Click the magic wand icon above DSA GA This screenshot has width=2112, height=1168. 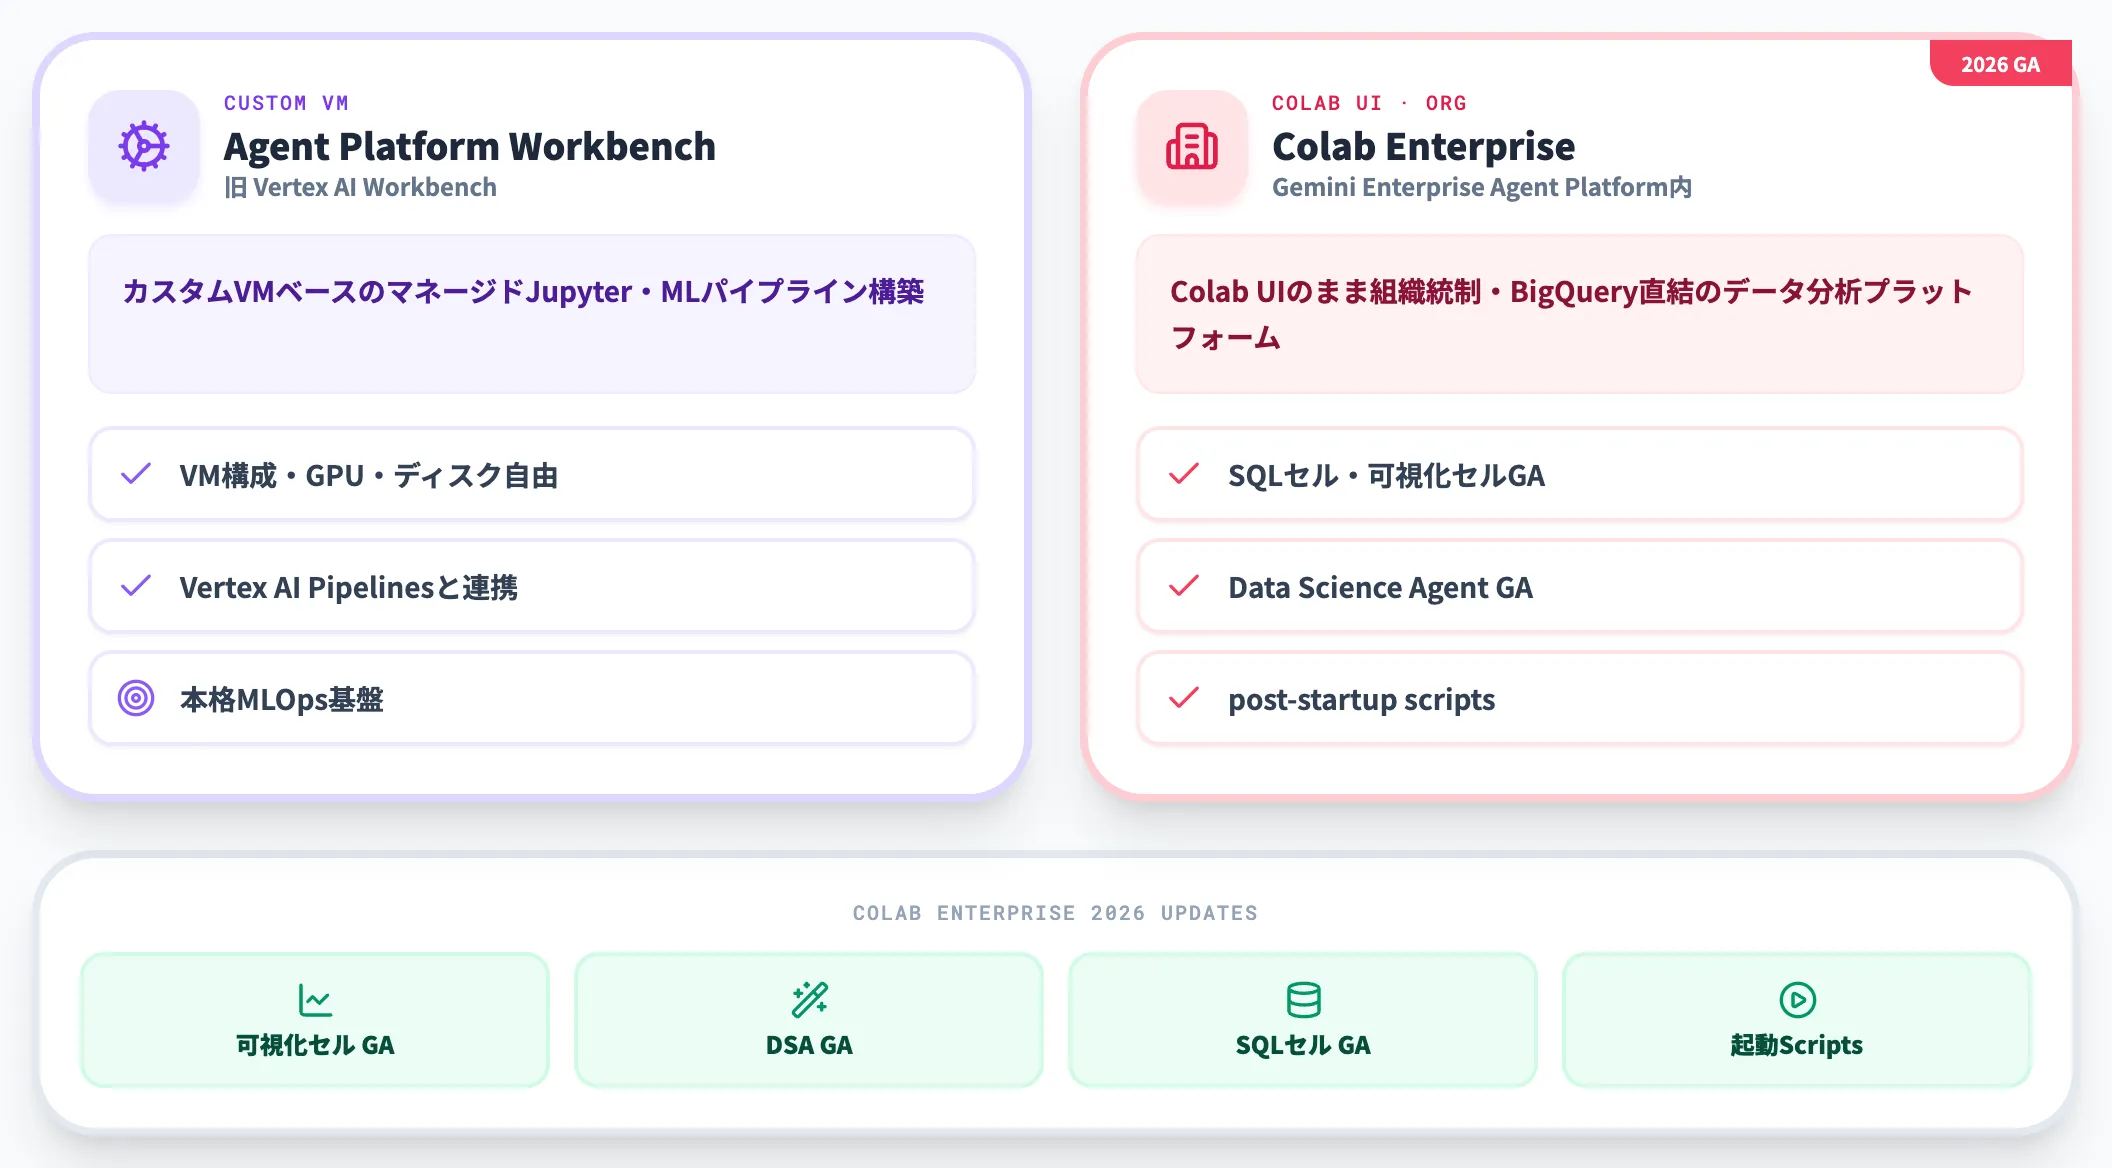click(809, 999)
